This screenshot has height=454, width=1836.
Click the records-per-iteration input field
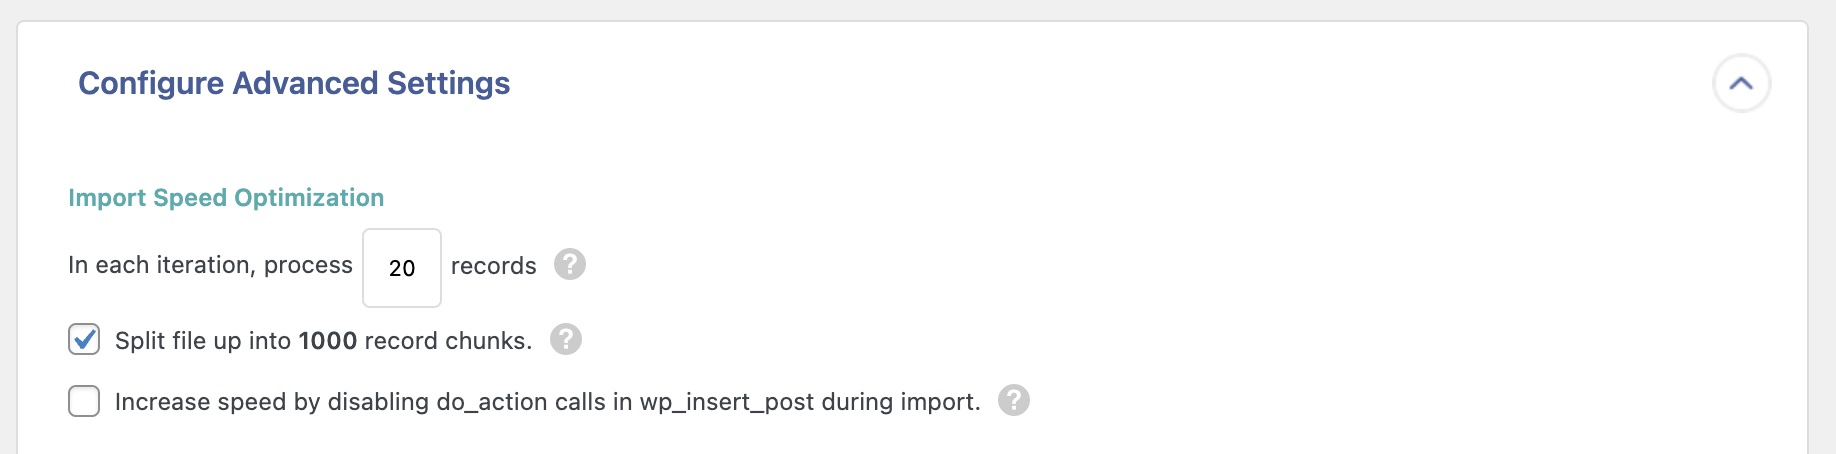click(x=402, y=268)
